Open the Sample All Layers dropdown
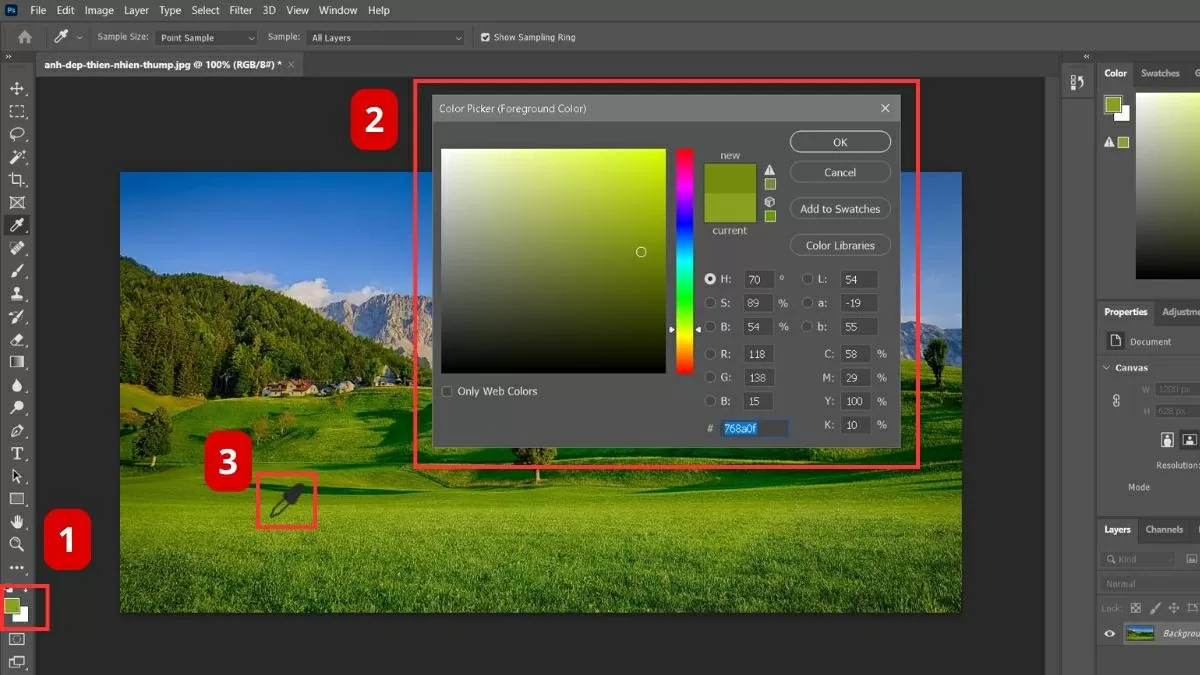 [386, 38]
